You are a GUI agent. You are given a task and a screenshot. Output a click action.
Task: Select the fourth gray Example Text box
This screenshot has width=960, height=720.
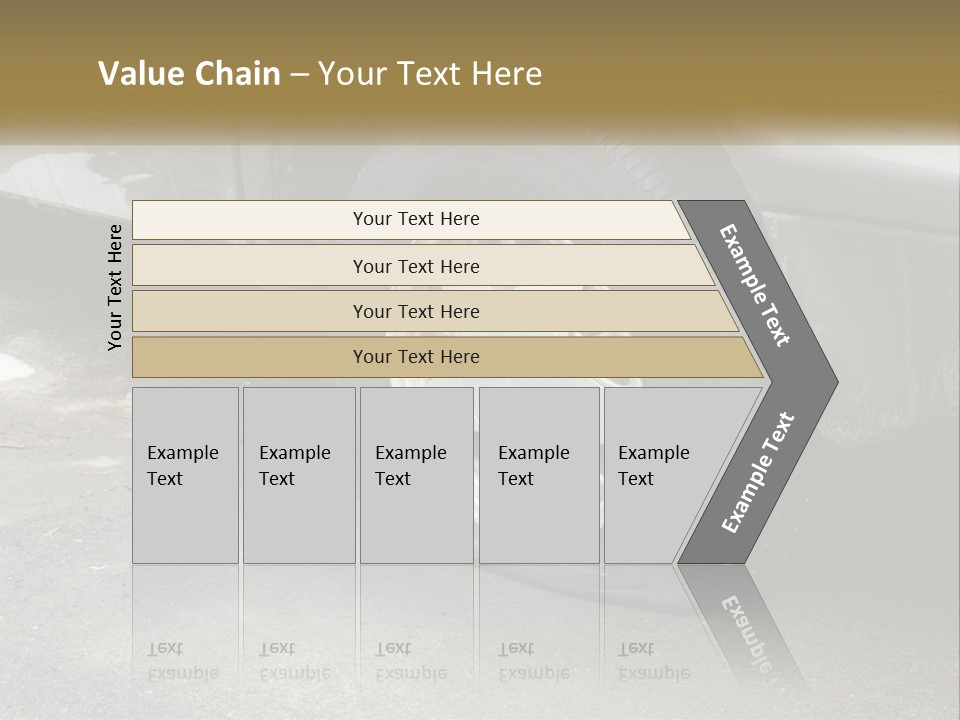coord(539,475)
